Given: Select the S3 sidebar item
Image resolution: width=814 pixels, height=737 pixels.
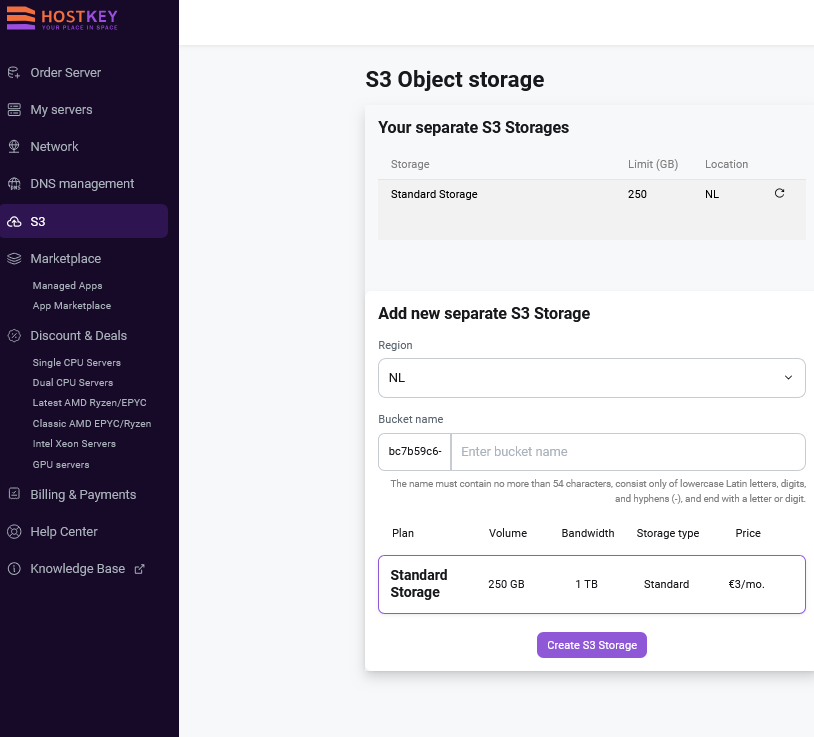Looking at the screenshot, I should (x=84, y=222).
